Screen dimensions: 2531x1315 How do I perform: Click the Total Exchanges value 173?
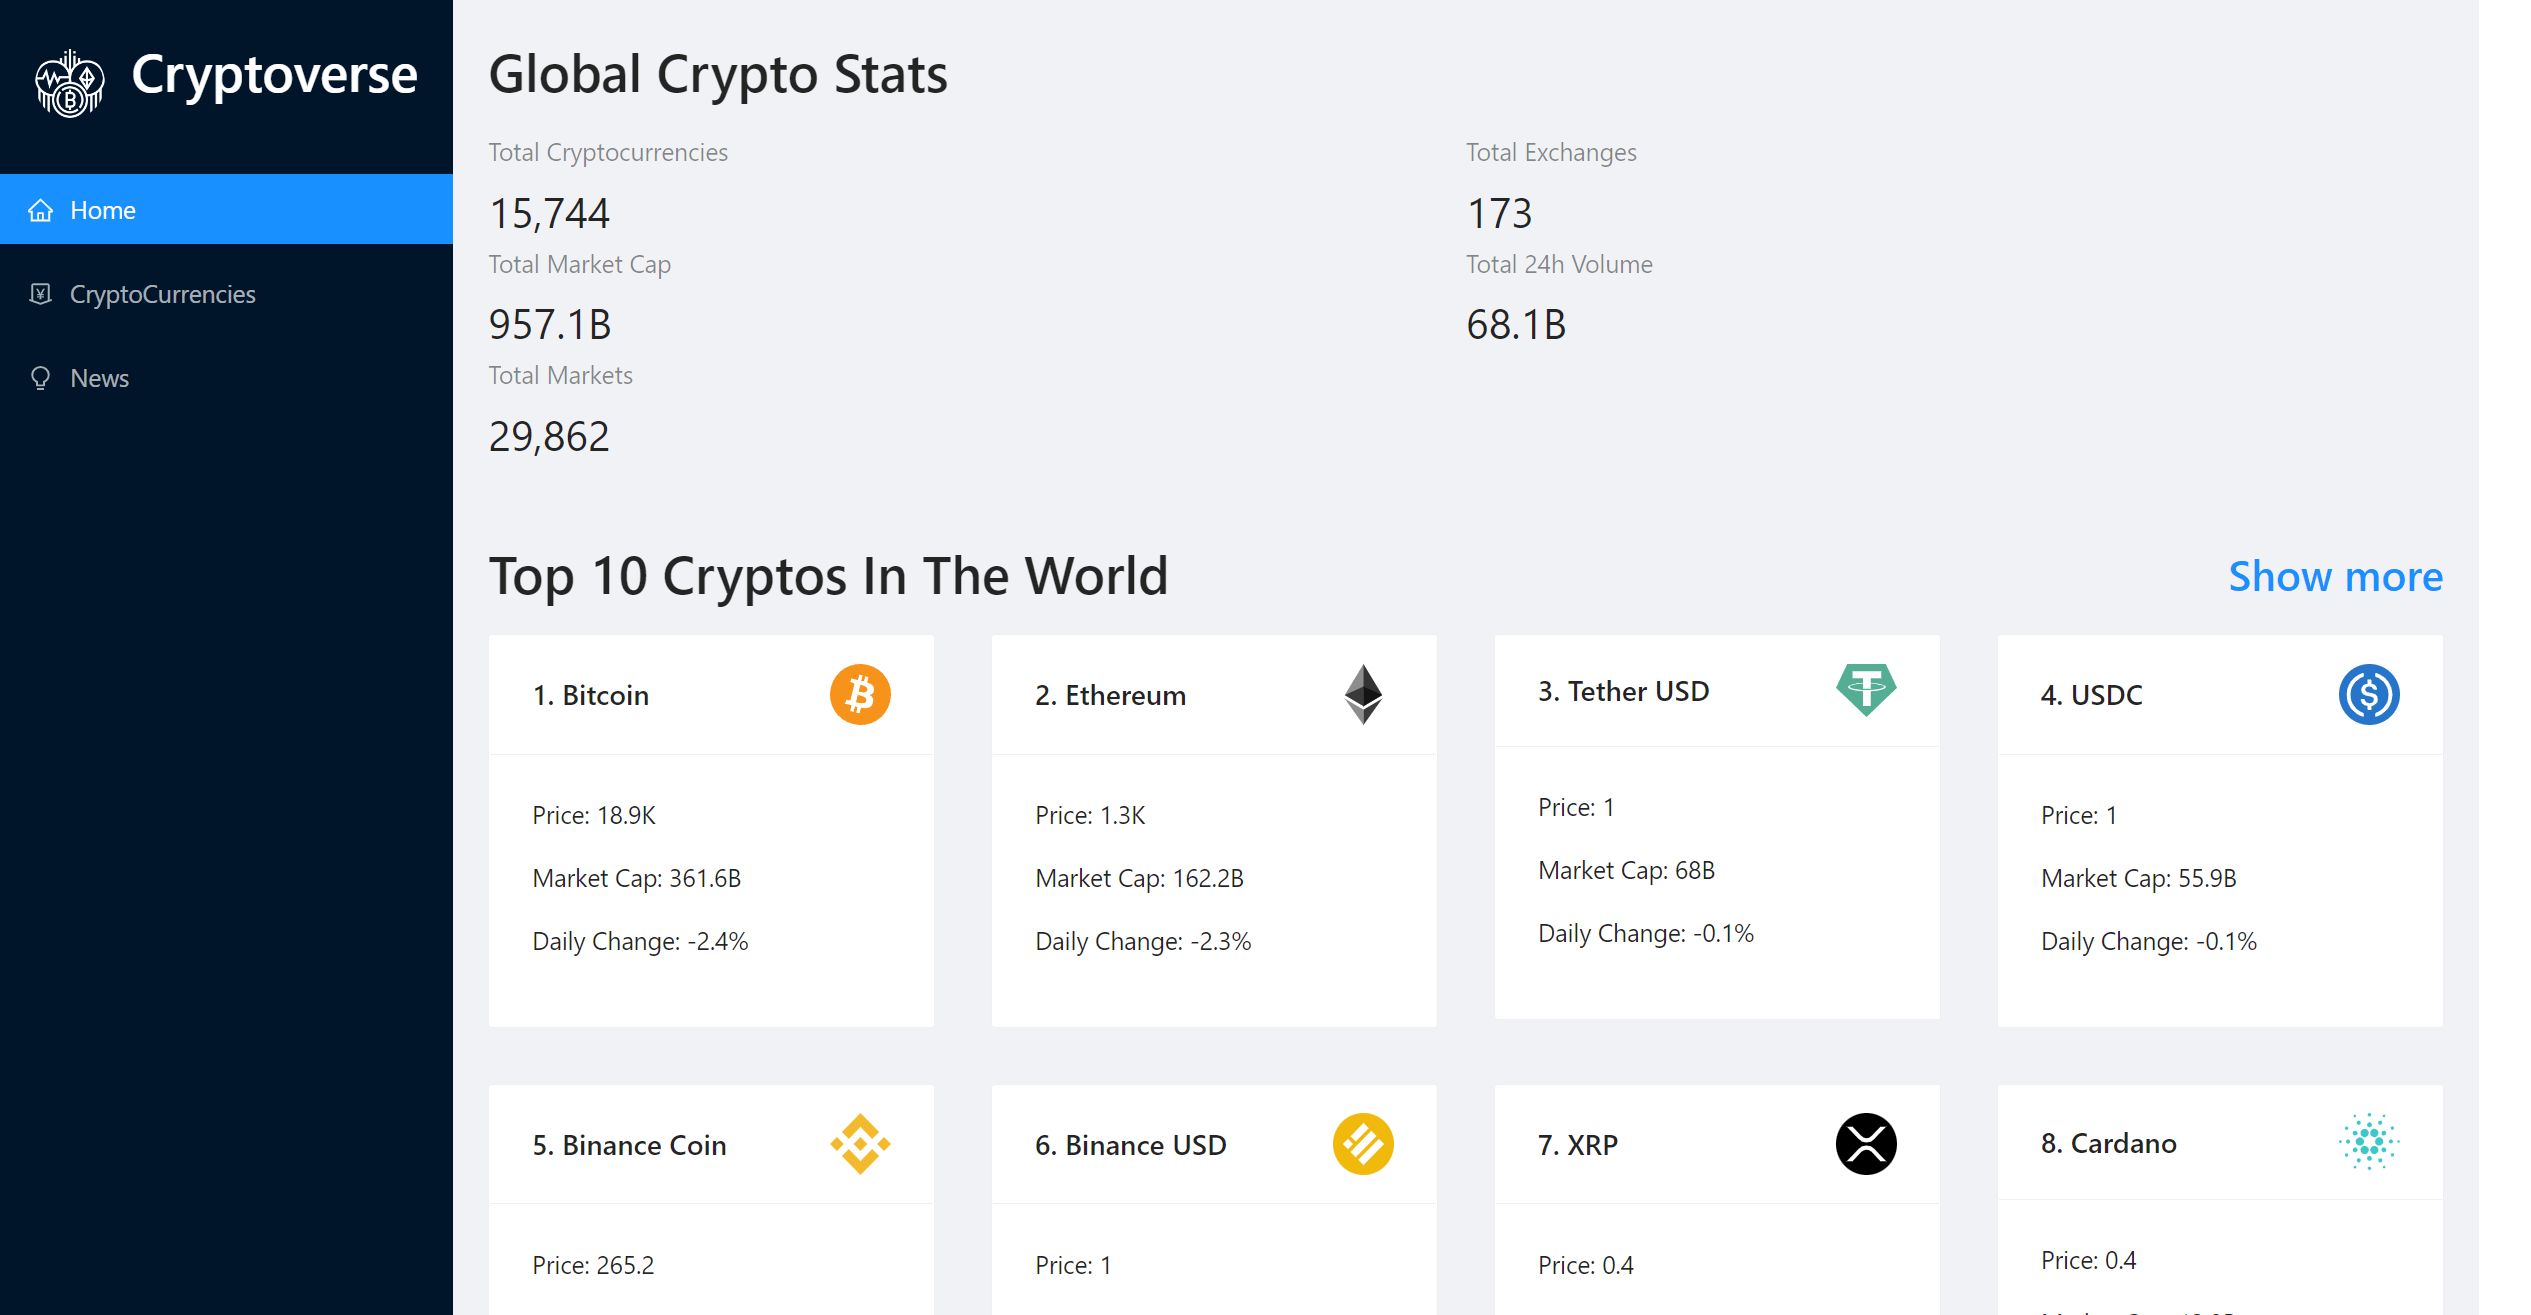click(1499, 213)
